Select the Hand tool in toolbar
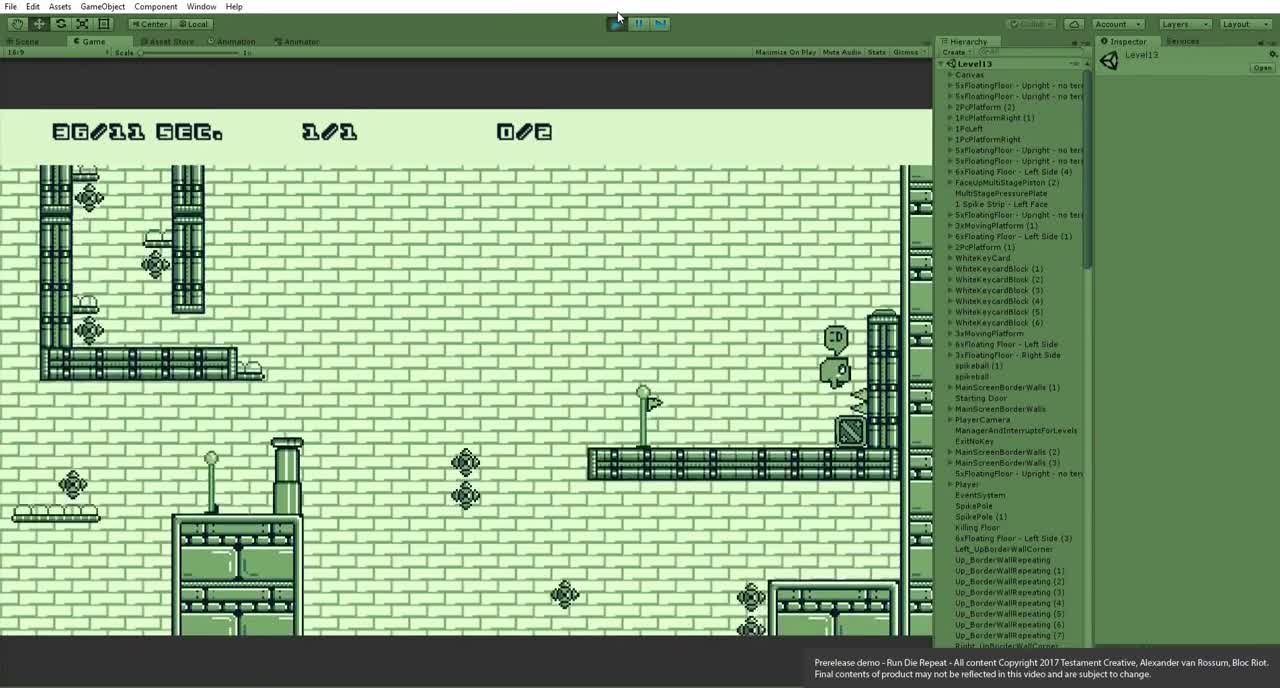This screenshot has width=1280, height=688. 17,24
